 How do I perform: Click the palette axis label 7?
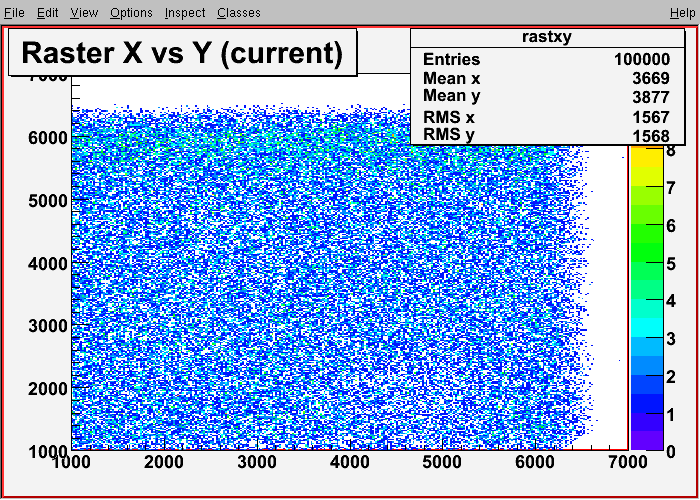(x=671, y=188)
